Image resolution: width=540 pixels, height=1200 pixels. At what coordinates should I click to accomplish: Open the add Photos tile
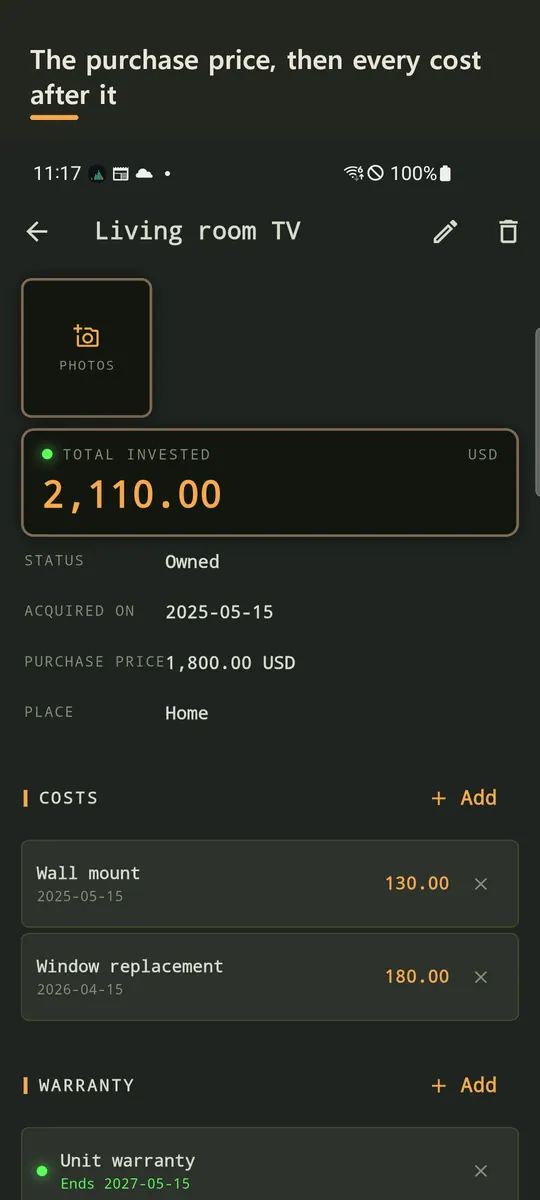coord(87,347)
